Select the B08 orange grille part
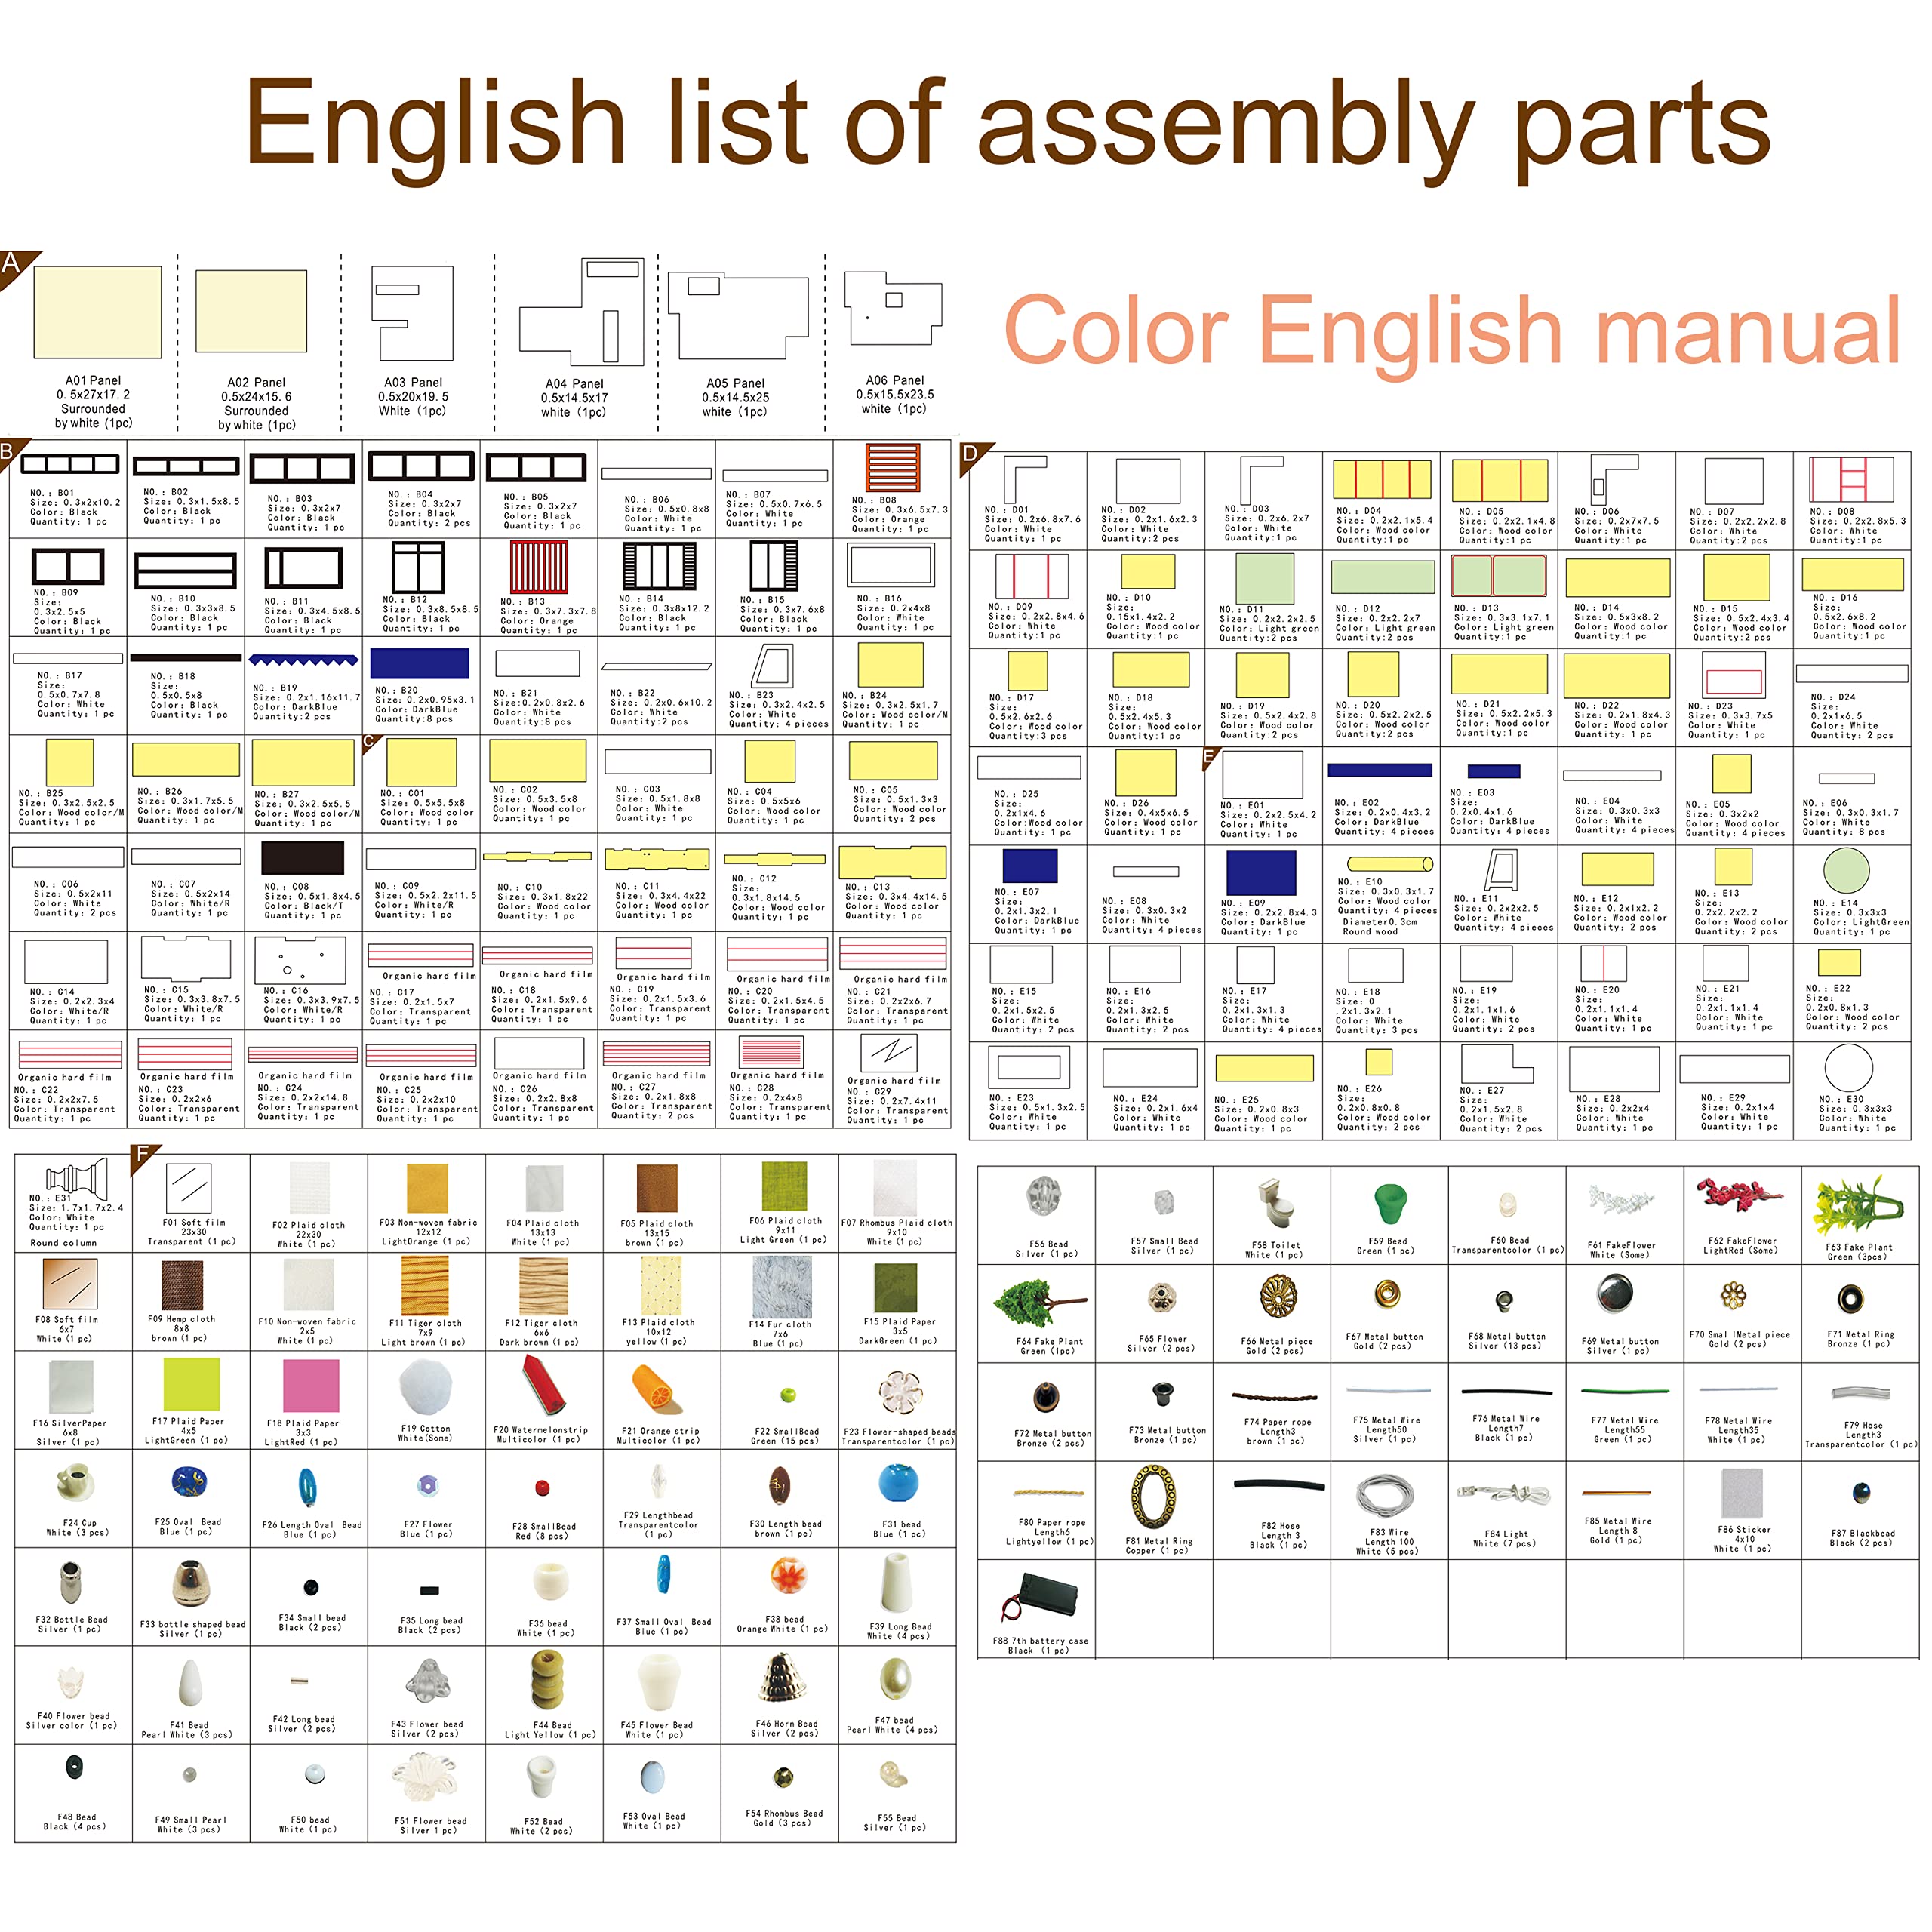This screenshot has height=1932, width=1932. [892, 468]
